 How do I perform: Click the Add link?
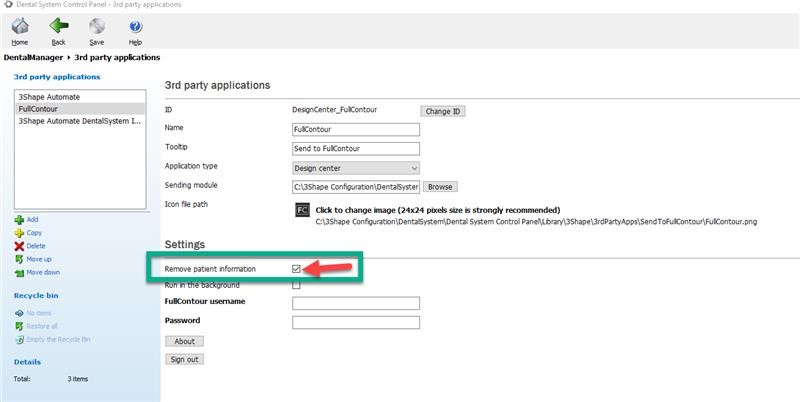32,219
